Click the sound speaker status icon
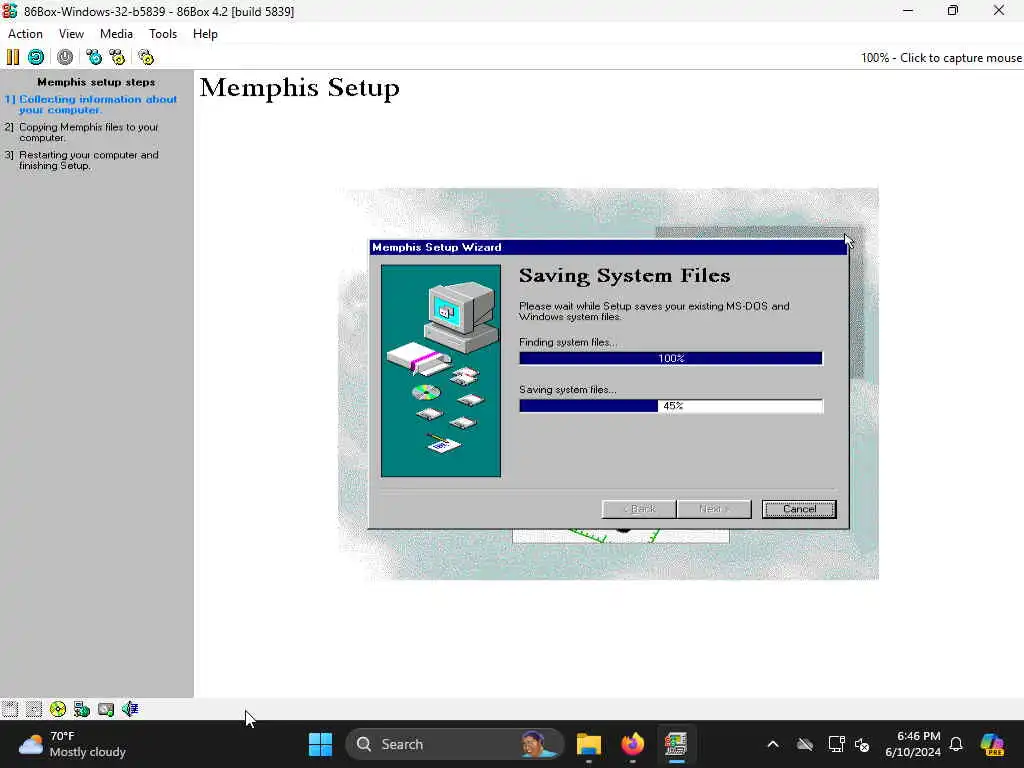Viewport: 1024px width, 768px height. 130,709
